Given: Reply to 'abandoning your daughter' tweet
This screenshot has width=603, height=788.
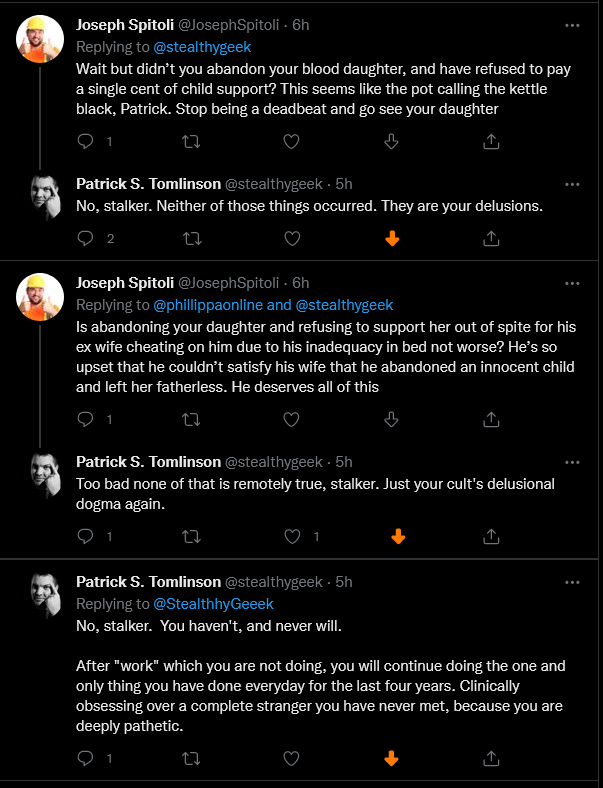Looking at the screenshot, I should coord(85,419).
